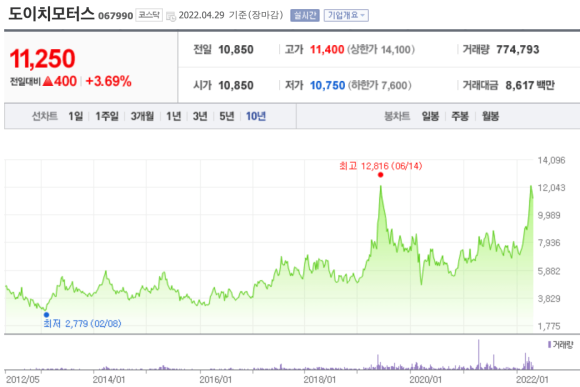
Task: Select the 1주일 line chart period
Action: click(x=107, y=116)
